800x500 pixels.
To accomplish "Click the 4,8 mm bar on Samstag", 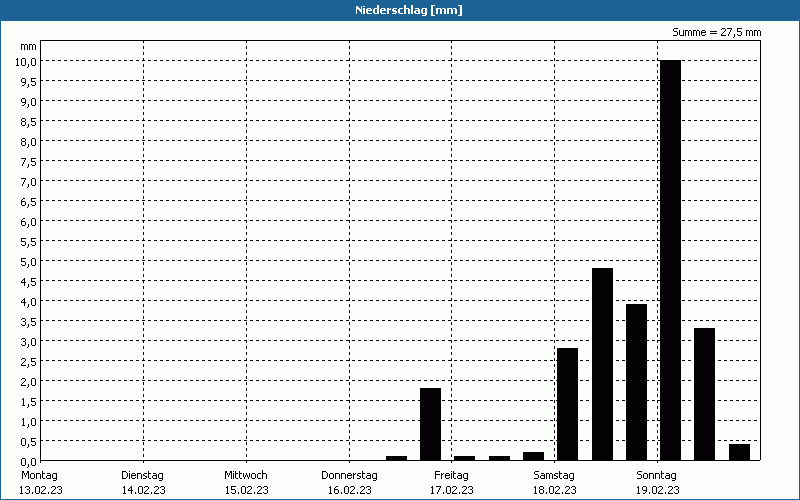I will [603, 364].
